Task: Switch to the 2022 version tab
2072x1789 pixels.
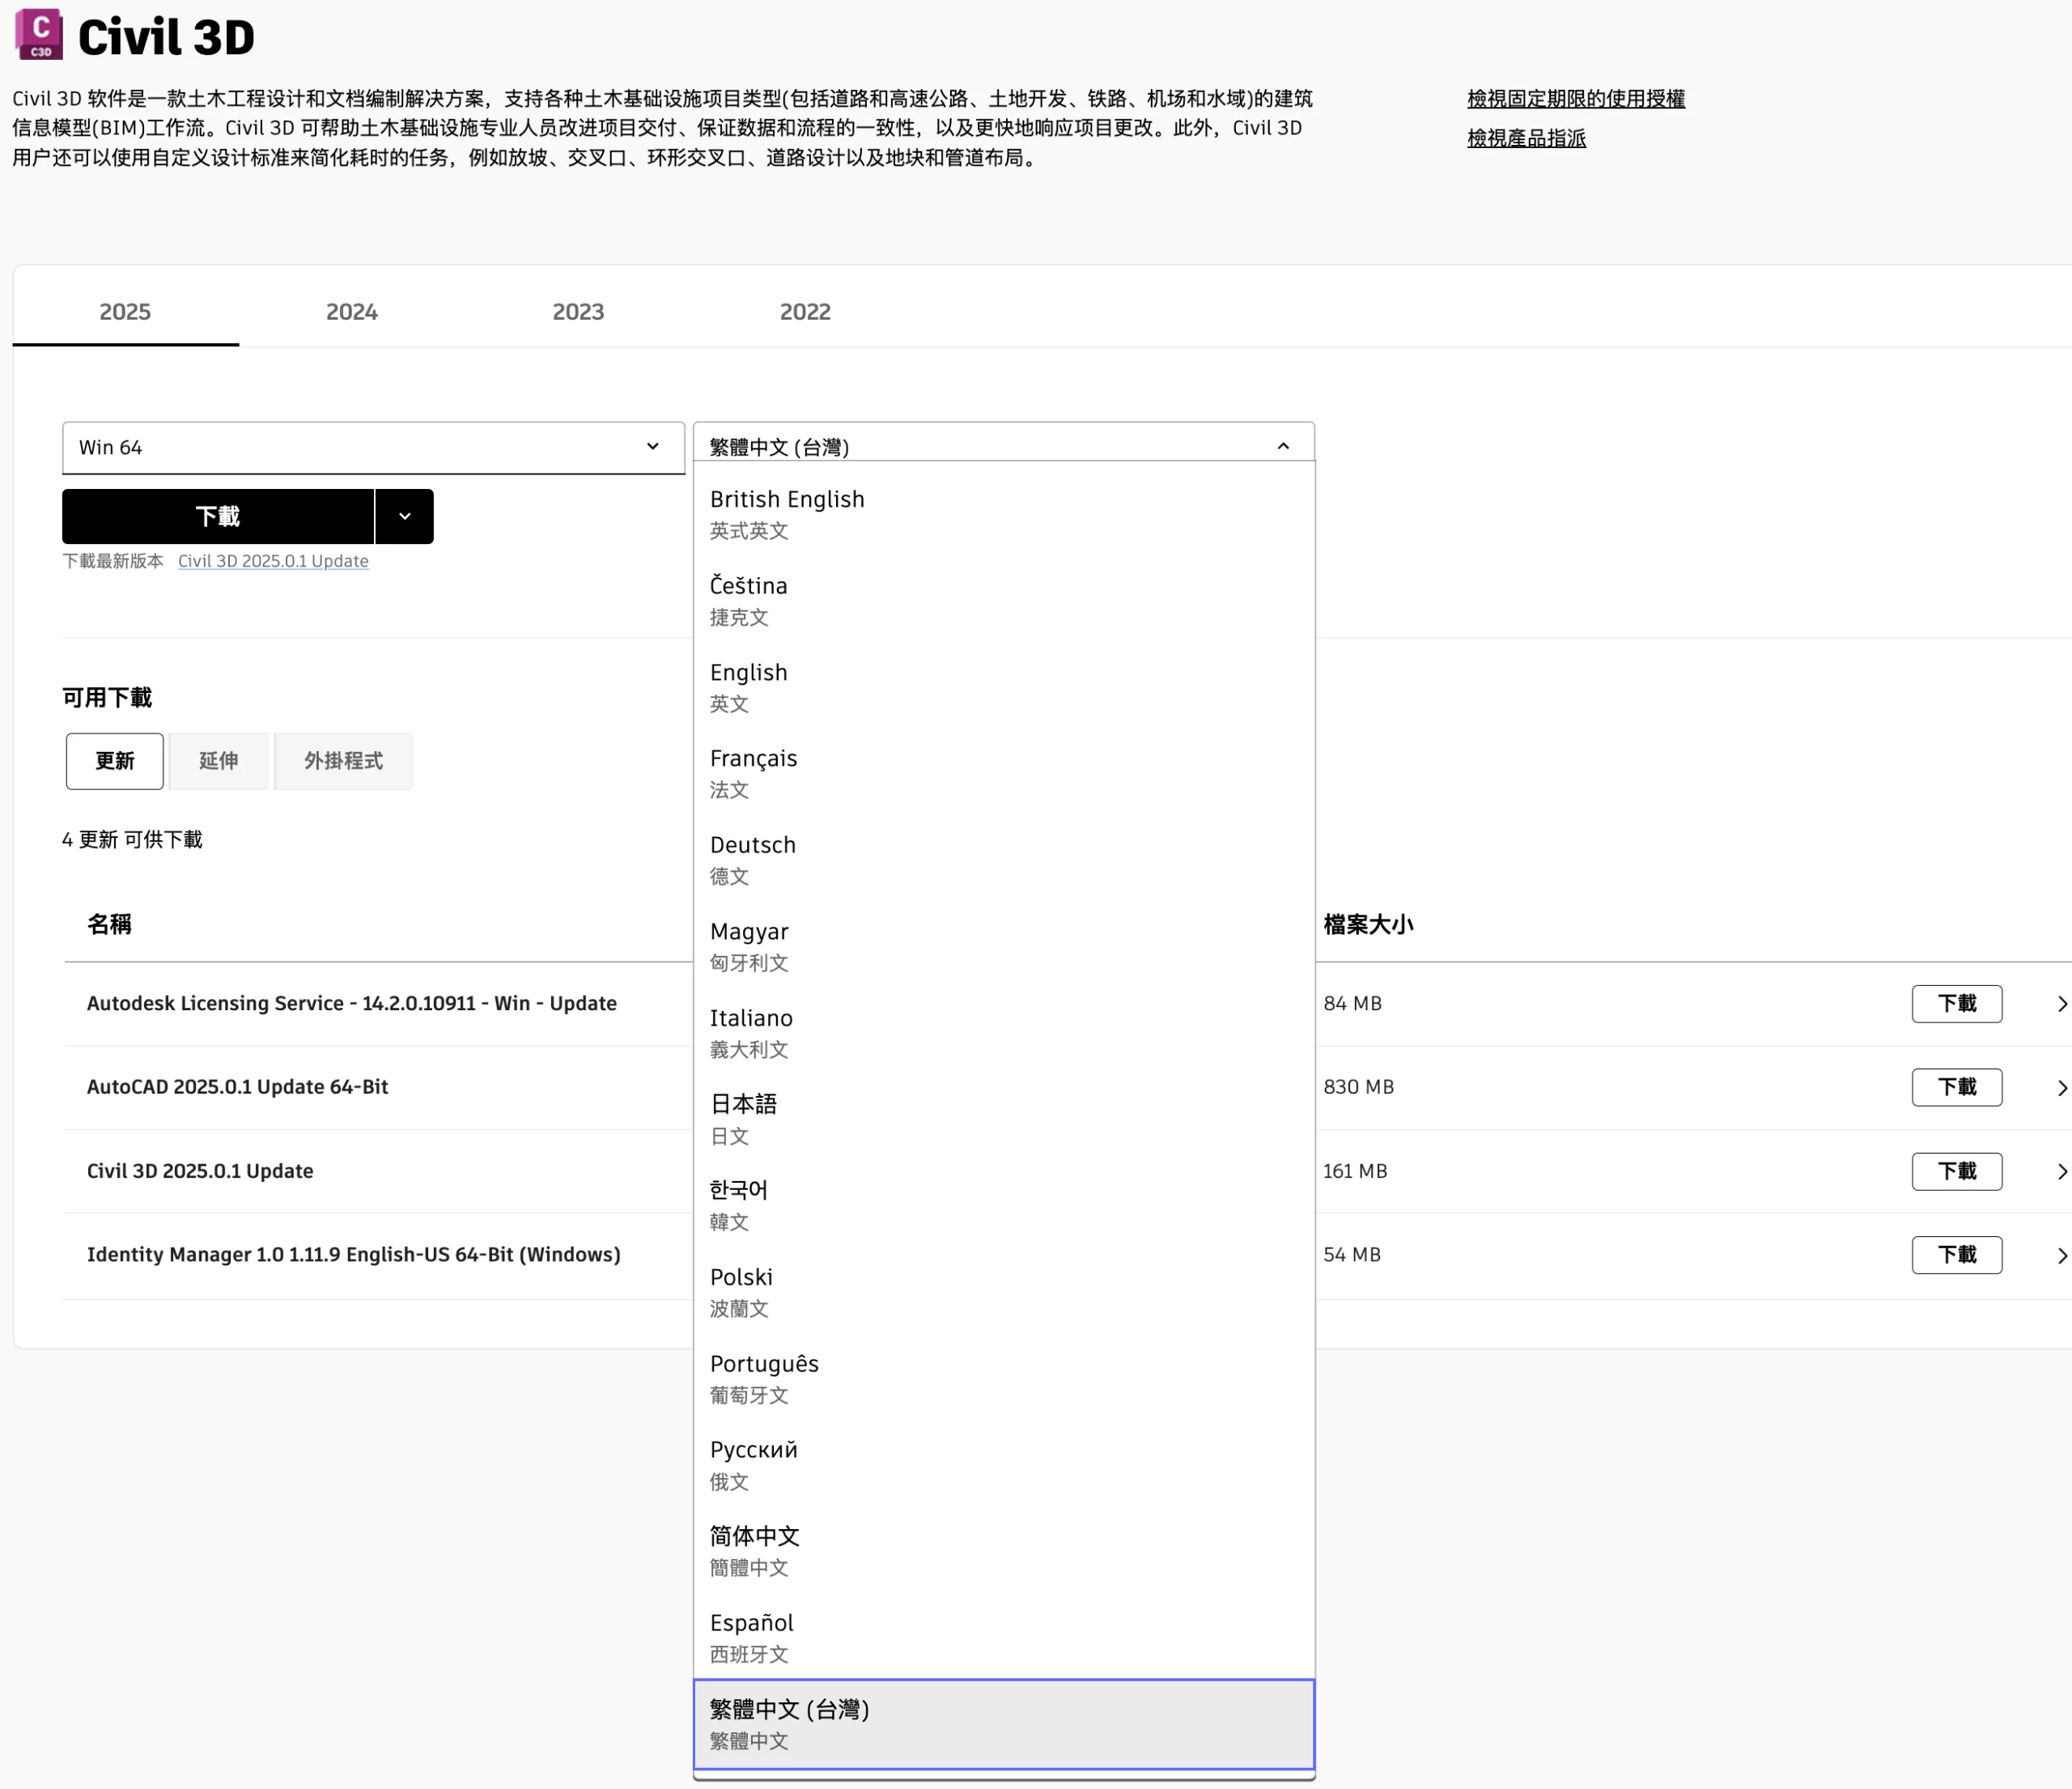Action: pyautogui.click(x=804, y=311)
